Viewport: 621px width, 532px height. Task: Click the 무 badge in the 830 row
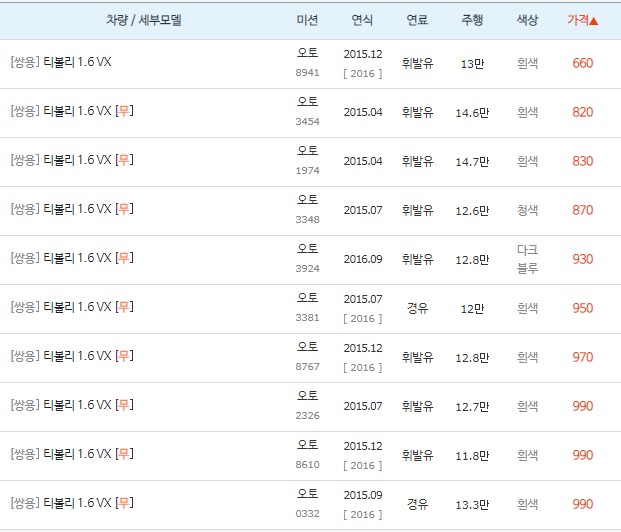(124, 160)
